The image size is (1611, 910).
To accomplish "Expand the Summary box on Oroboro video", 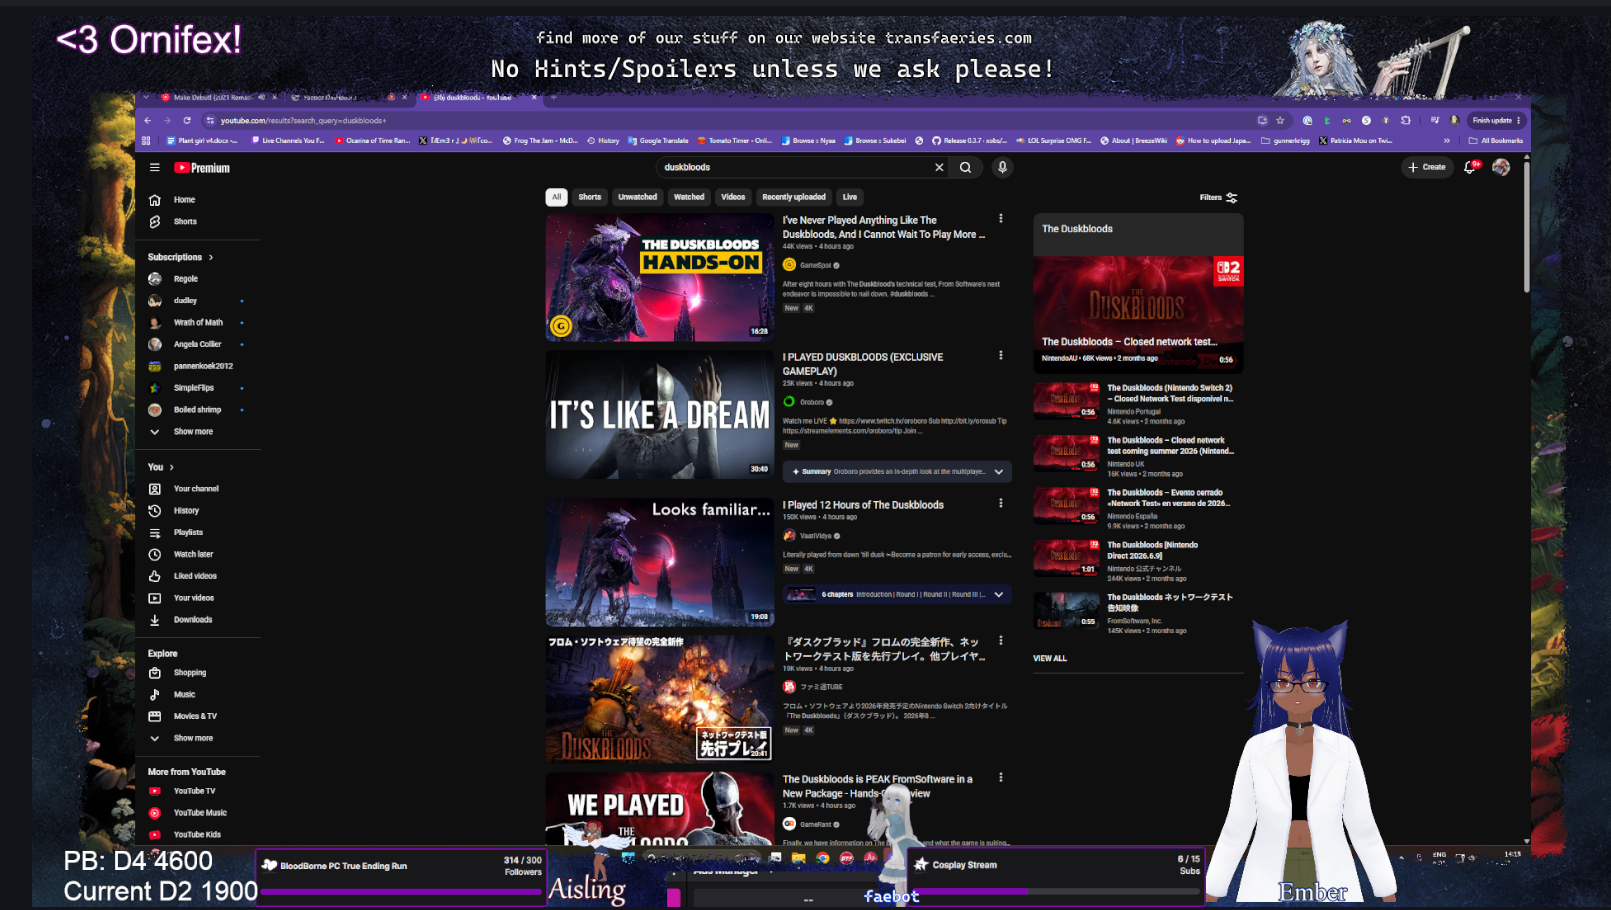I will click(897, 472).
